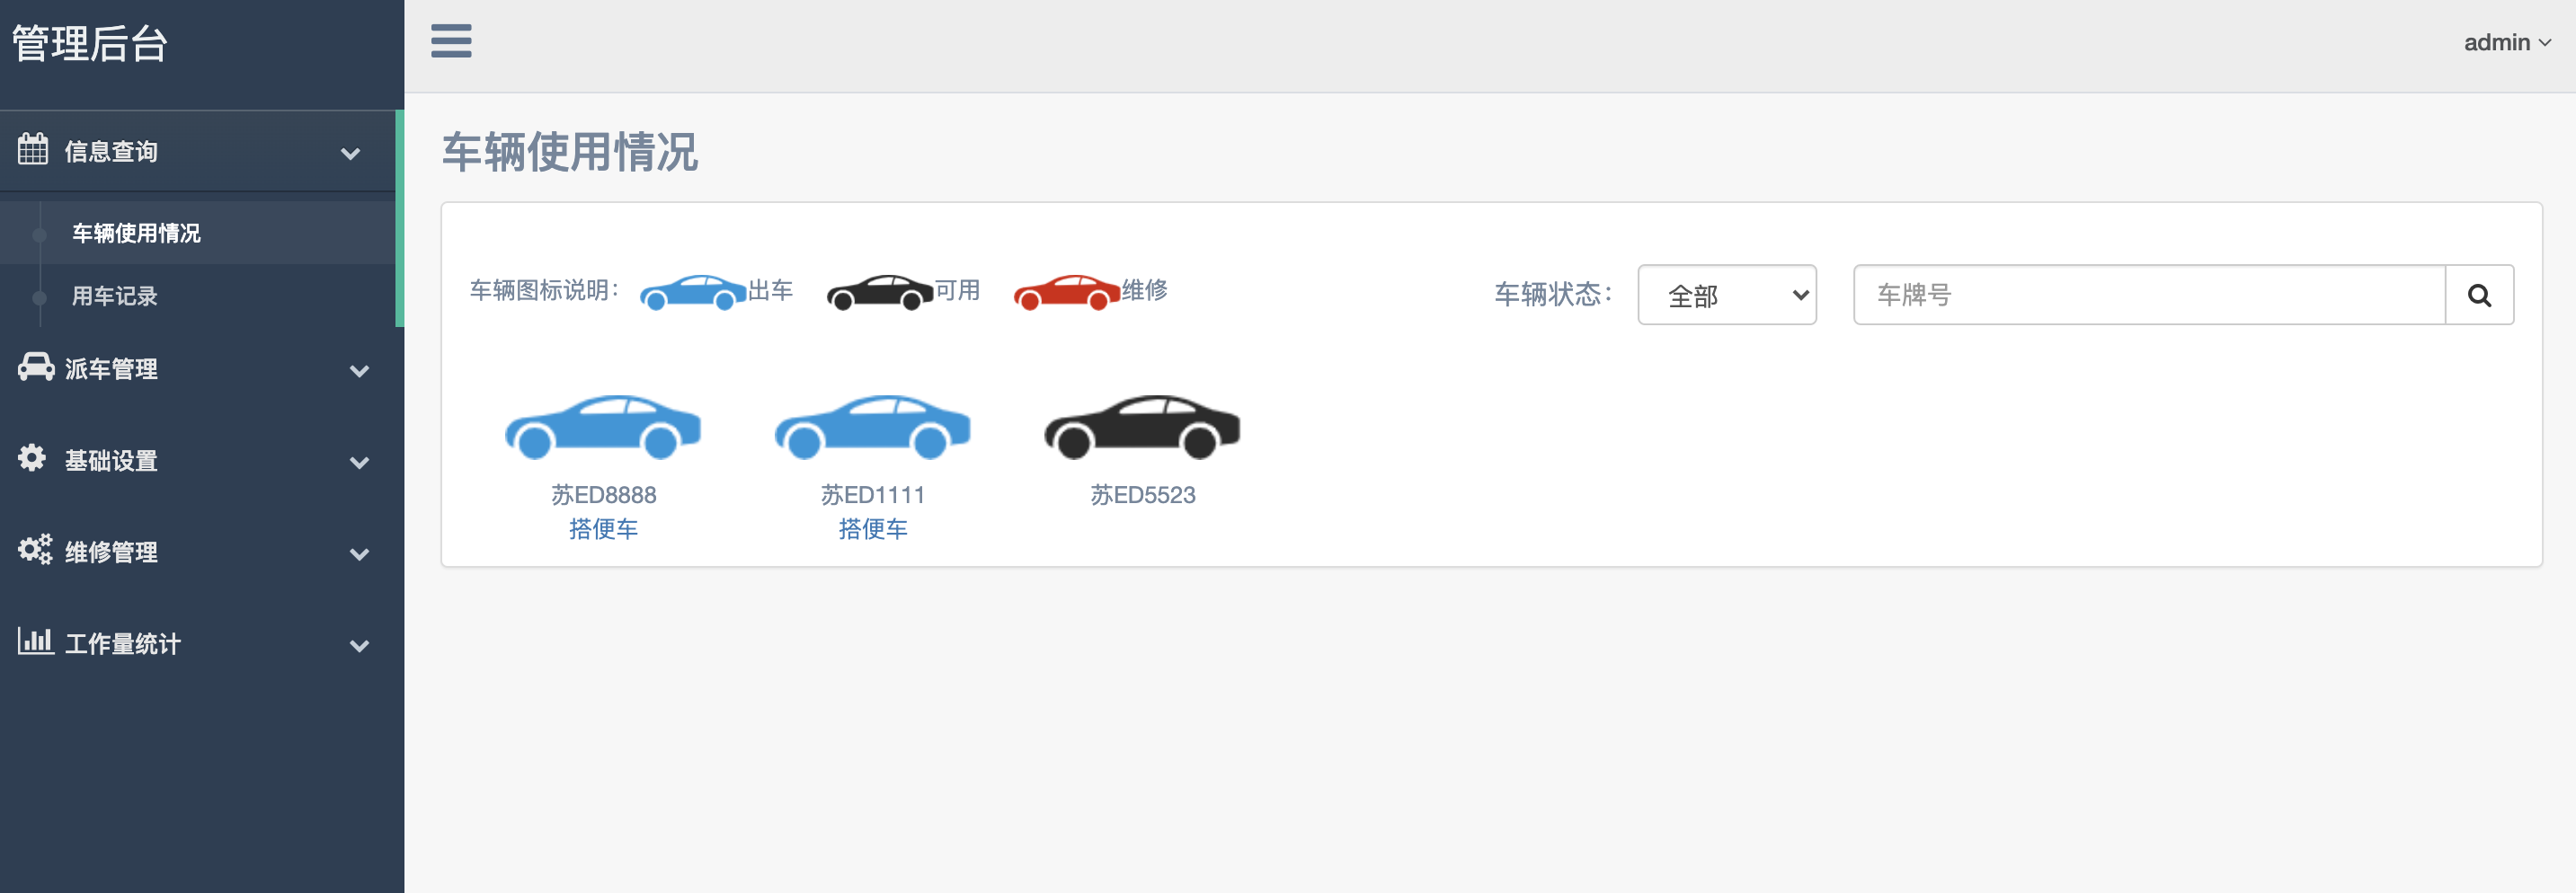Click the 维修 legend label
This screenshot has height=893, width=2576.
pos(1144,290)
